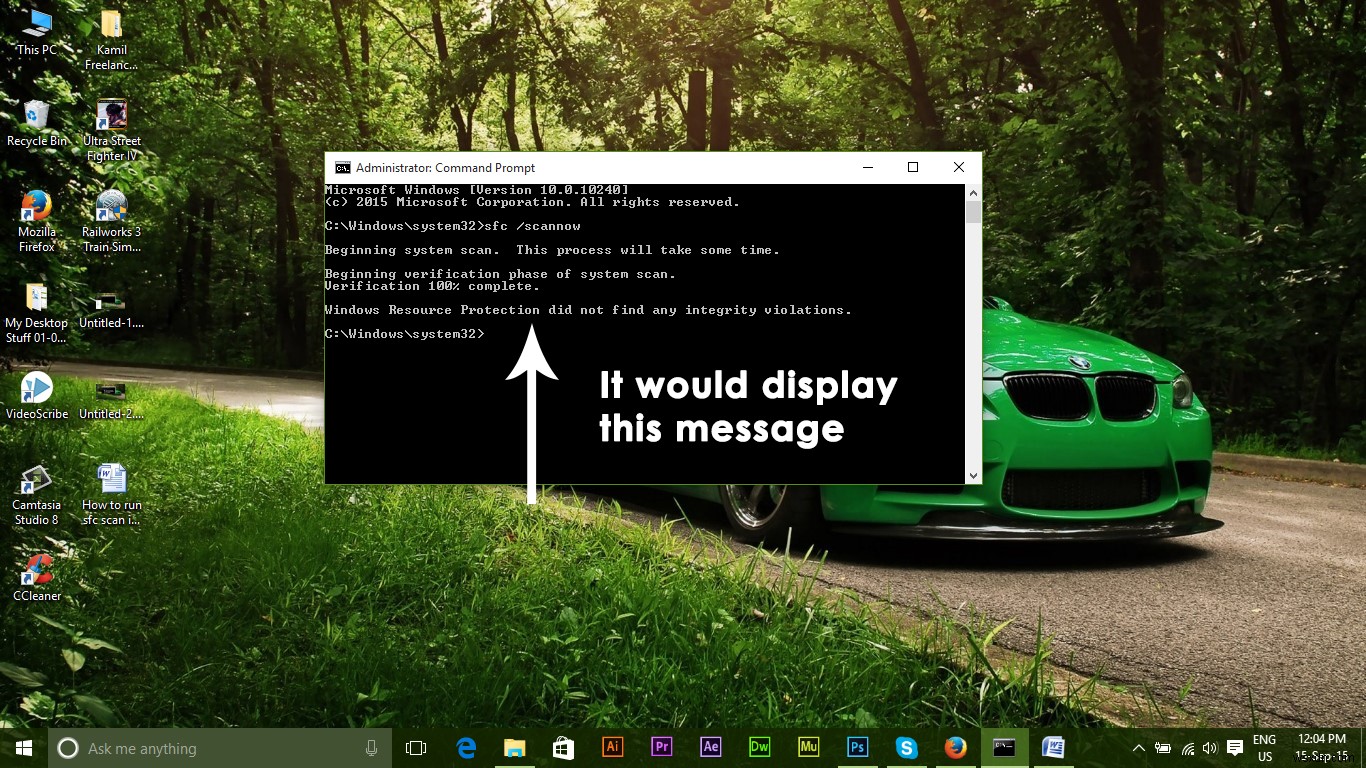Open Command Prompt system menu icon in title bar
The width and height of the screenshot is (1366, 768).
[x=342, y=168]
